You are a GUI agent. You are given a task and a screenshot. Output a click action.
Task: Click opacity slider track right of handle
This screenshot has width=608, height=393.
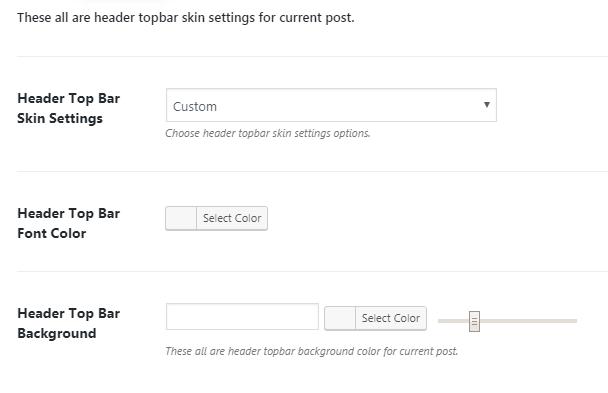point(529,321)
